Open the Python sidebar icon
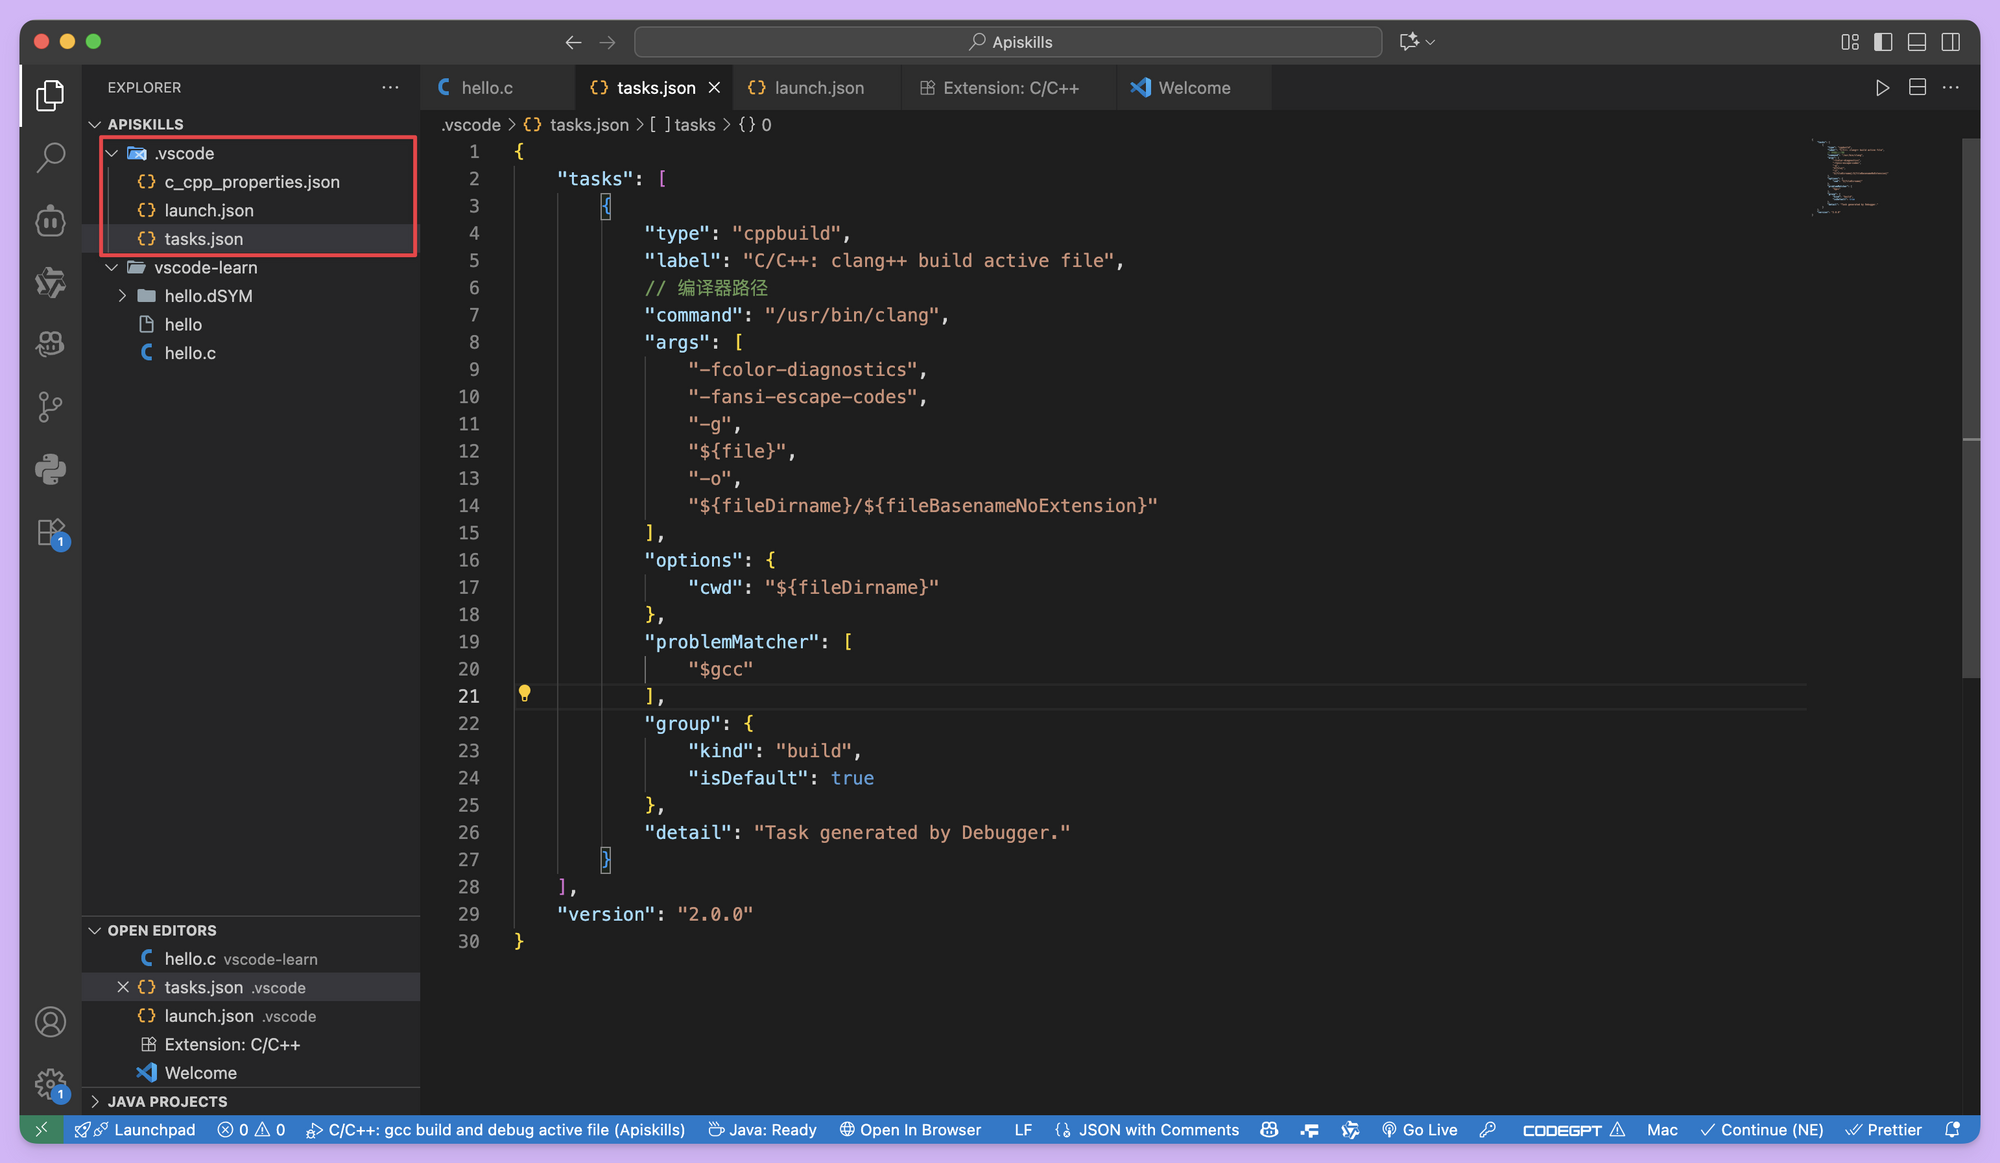 pyautogui.click(x=50, y=469)
